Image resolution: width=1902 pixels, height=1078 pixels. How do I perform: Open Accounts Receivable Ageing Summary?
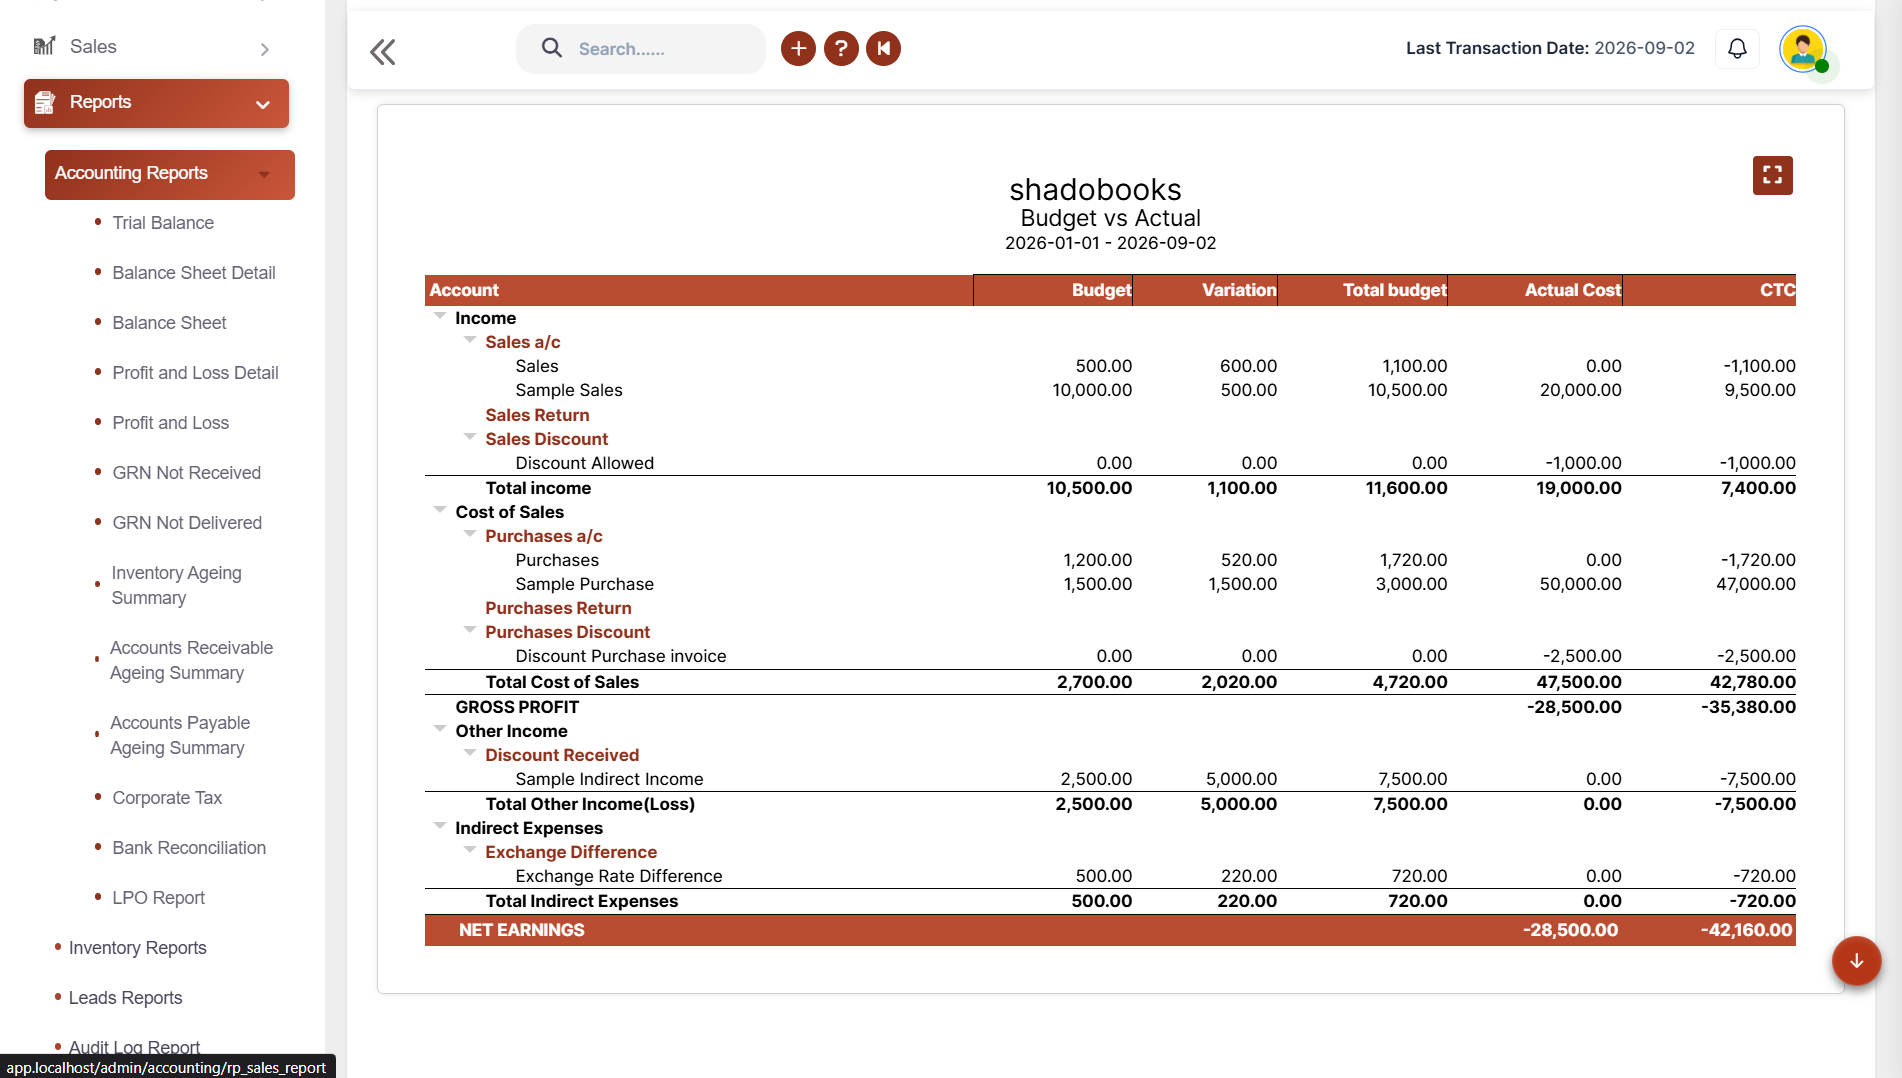tap(191, 660)
